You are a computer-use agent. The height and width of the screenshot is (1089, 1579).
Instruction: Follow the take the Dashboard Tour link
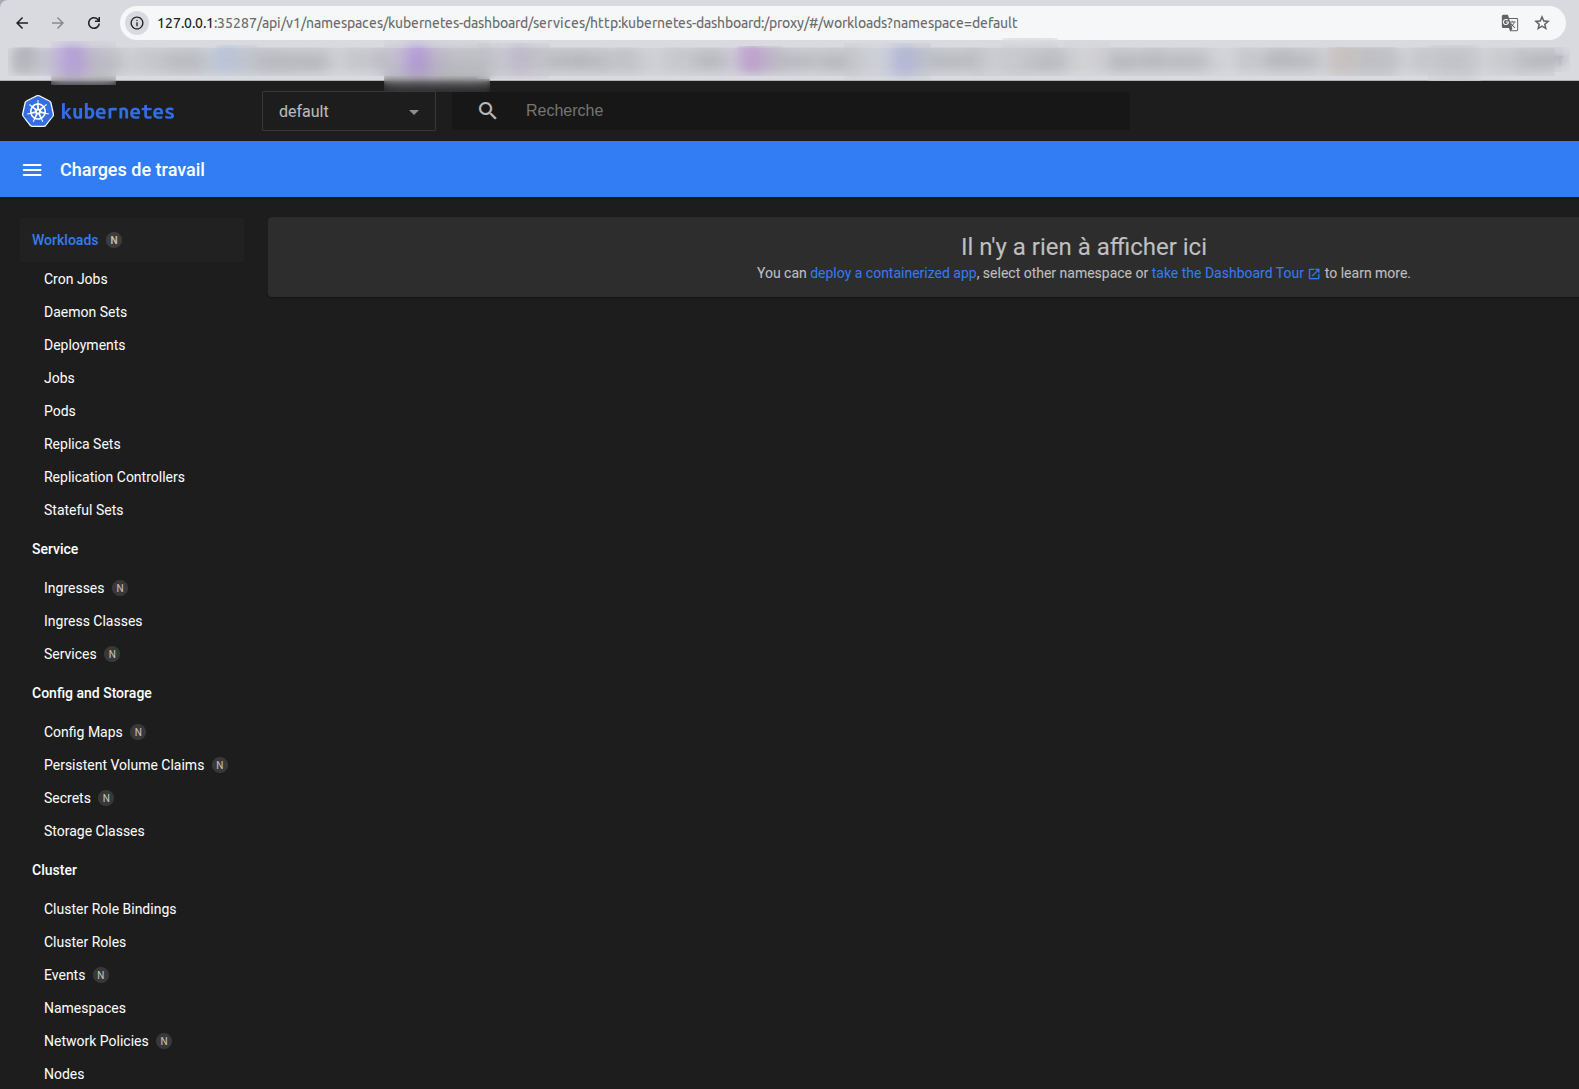point(1228,273)
